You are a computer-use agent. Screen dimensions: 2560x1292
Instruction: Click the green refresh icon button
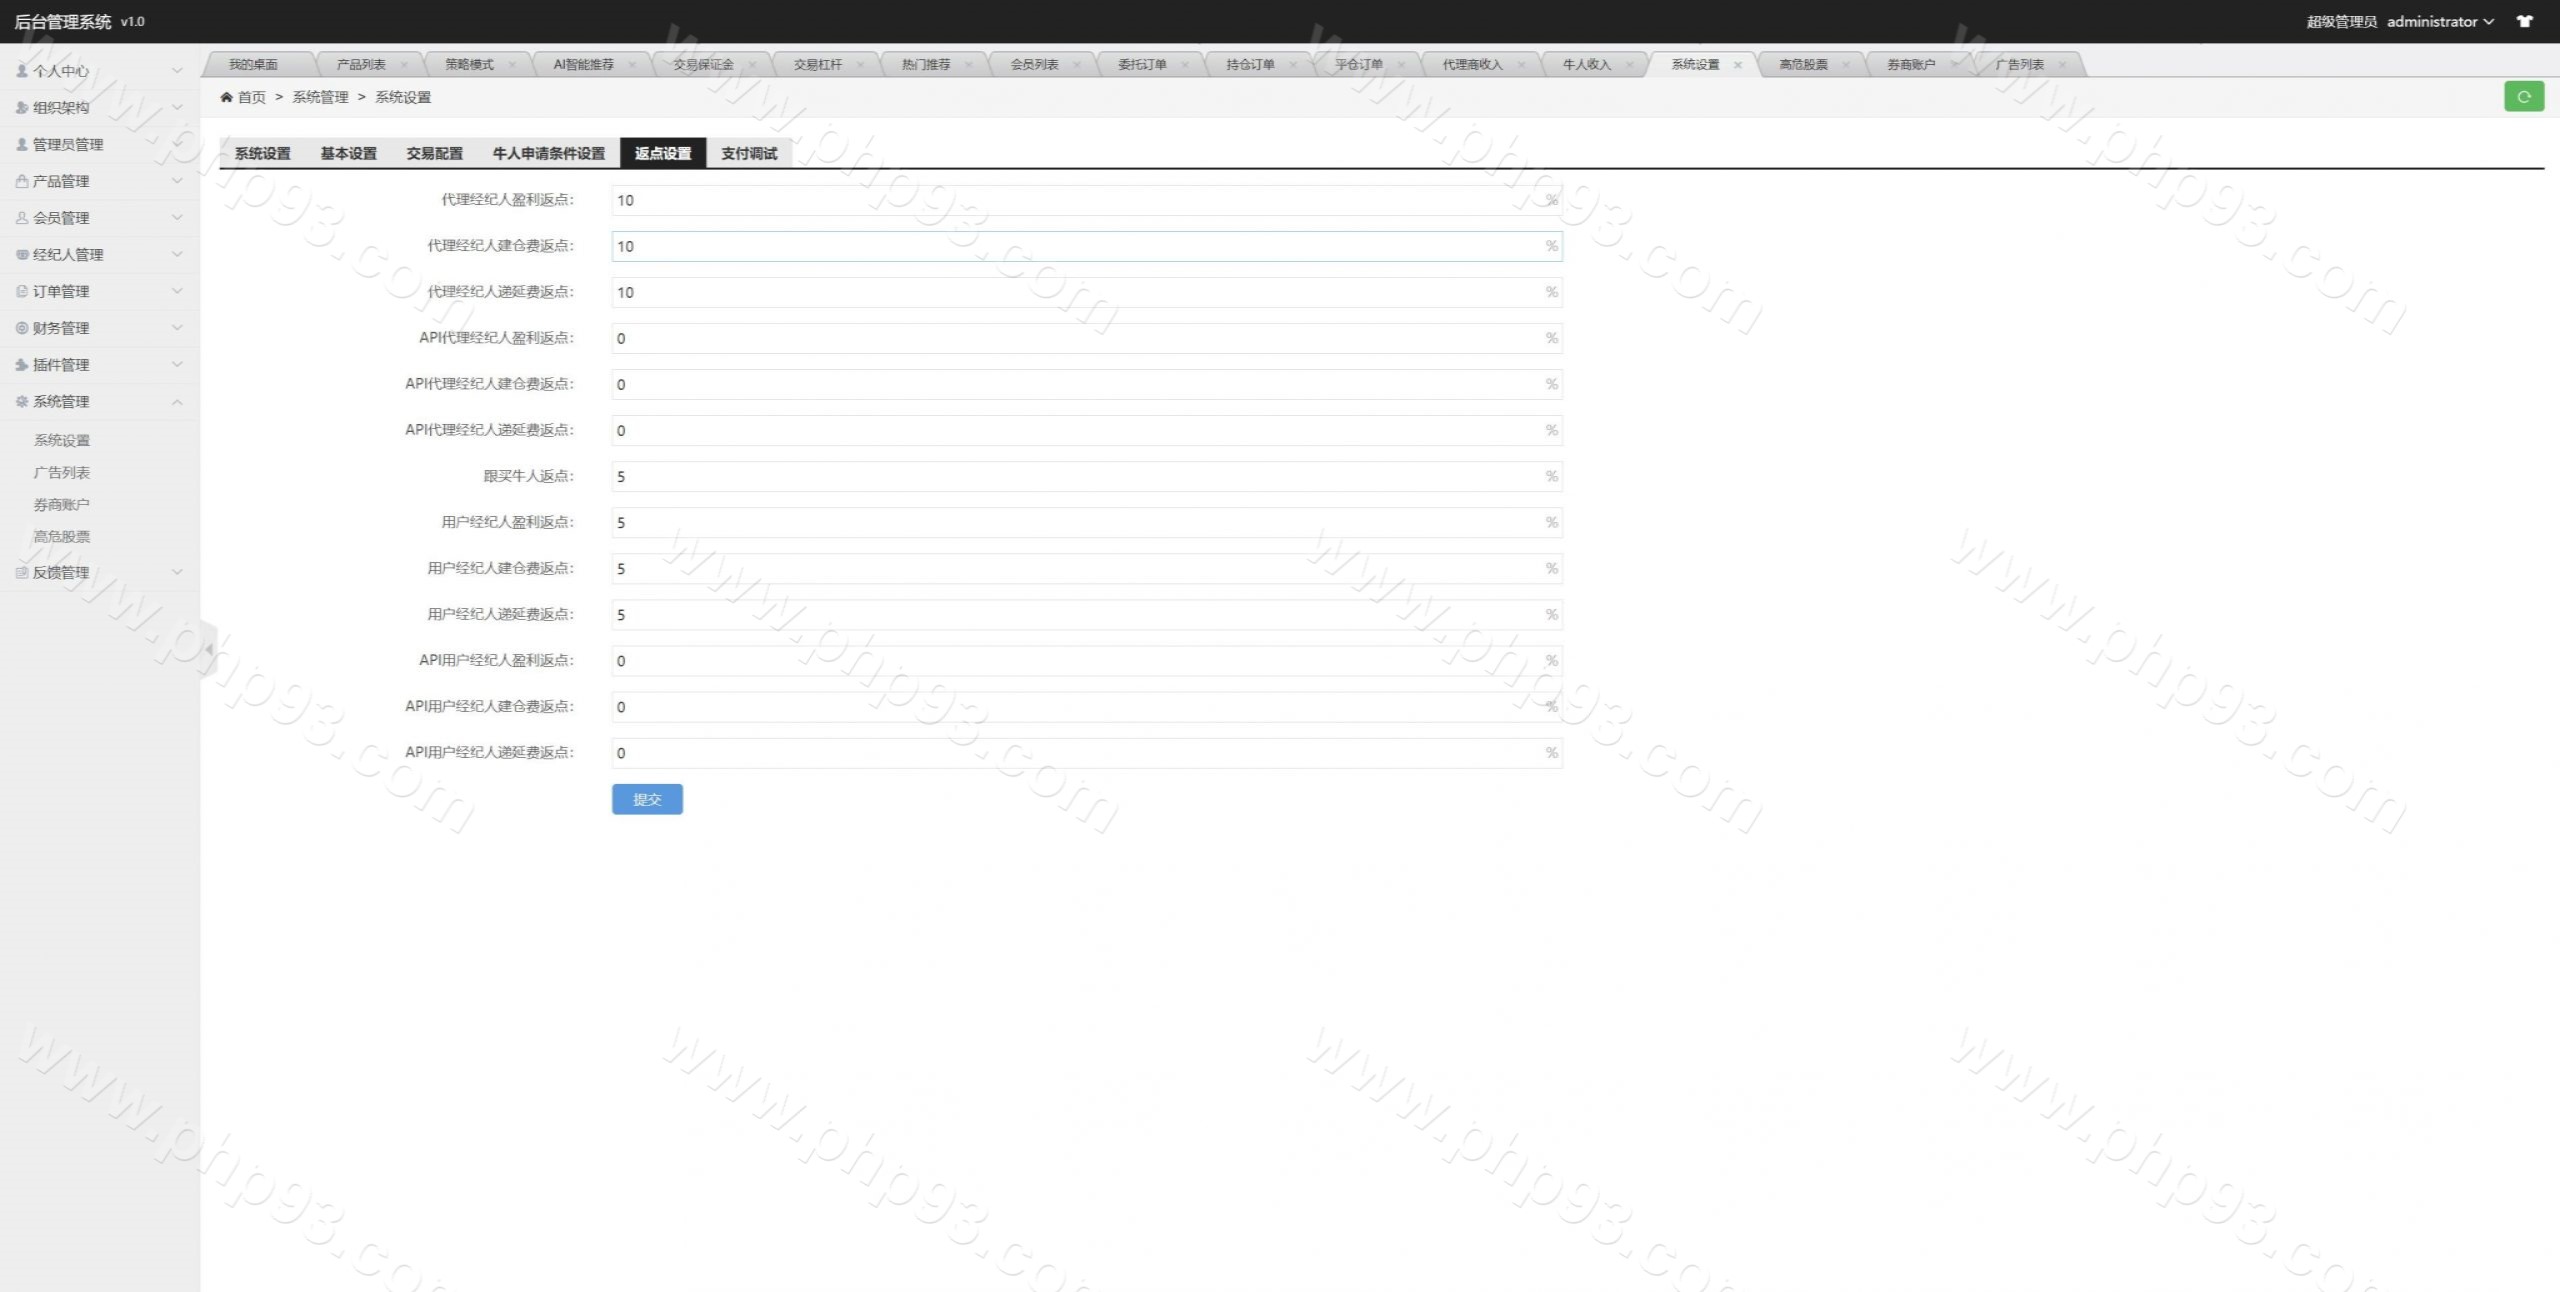click(x=2523, y=97)
